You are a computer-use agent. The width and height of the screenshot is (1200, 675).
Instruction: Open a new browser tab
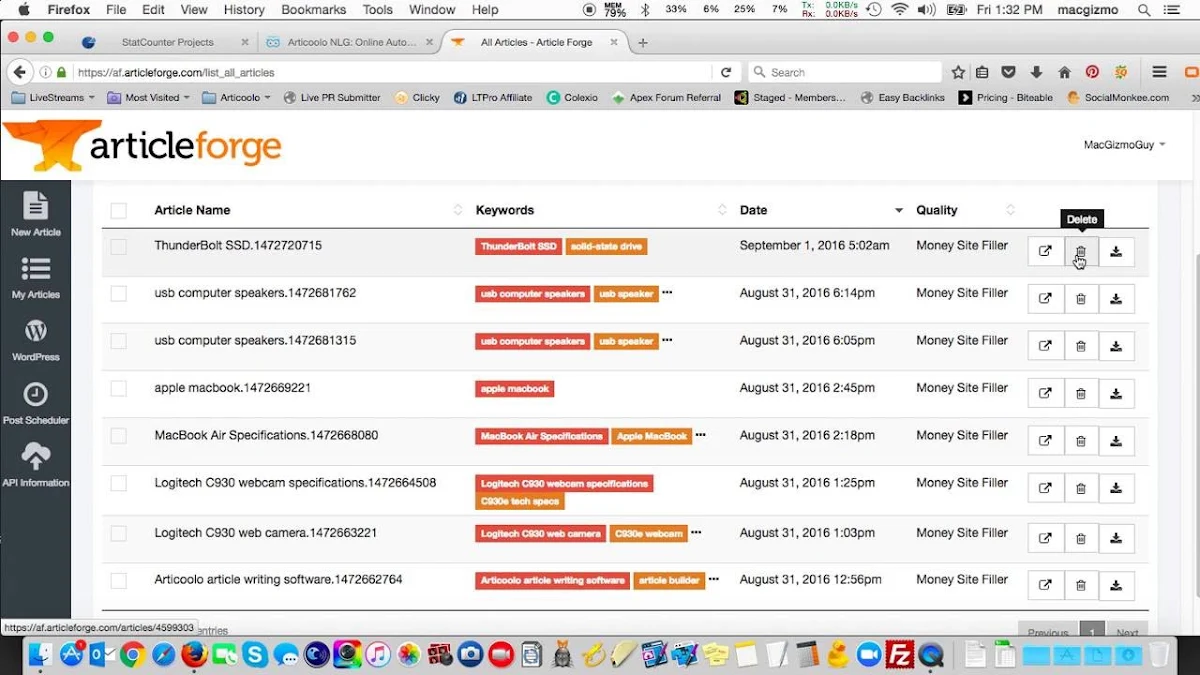tap(643, 43)
